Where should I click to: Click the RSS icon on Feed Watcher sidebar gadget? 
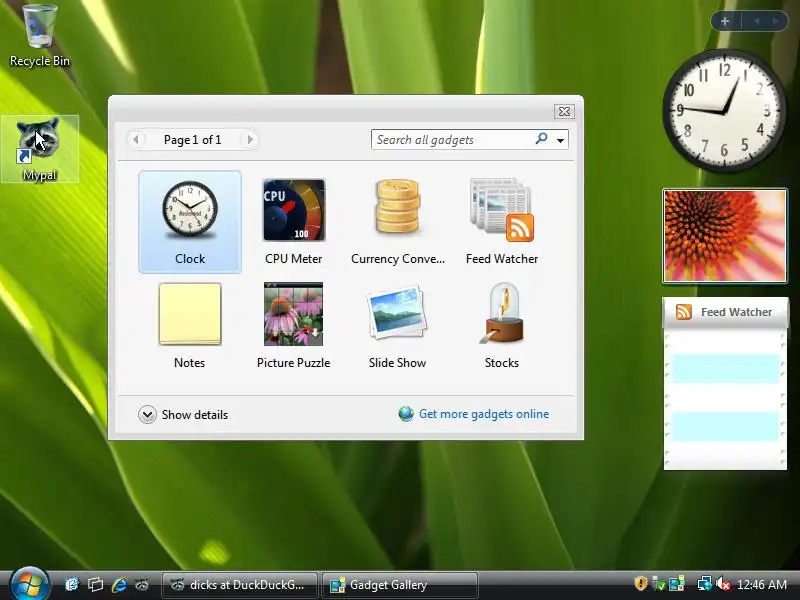pyautogui.click(x=684, y=312)
